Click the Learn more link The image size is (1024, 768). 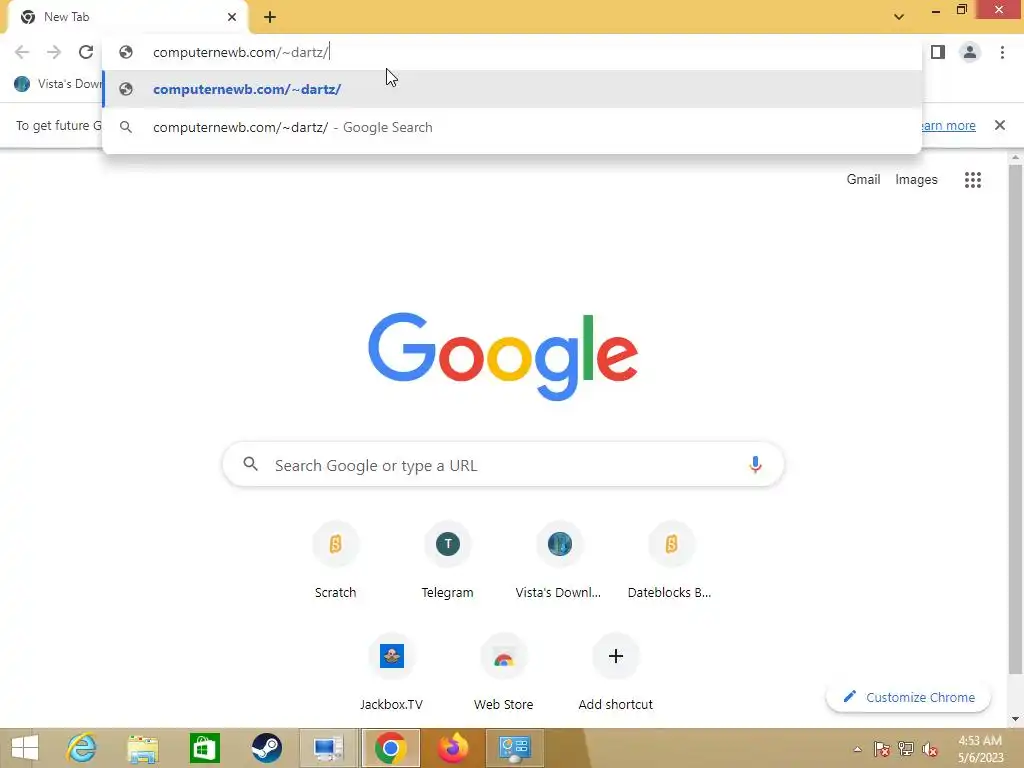[948, 125]
